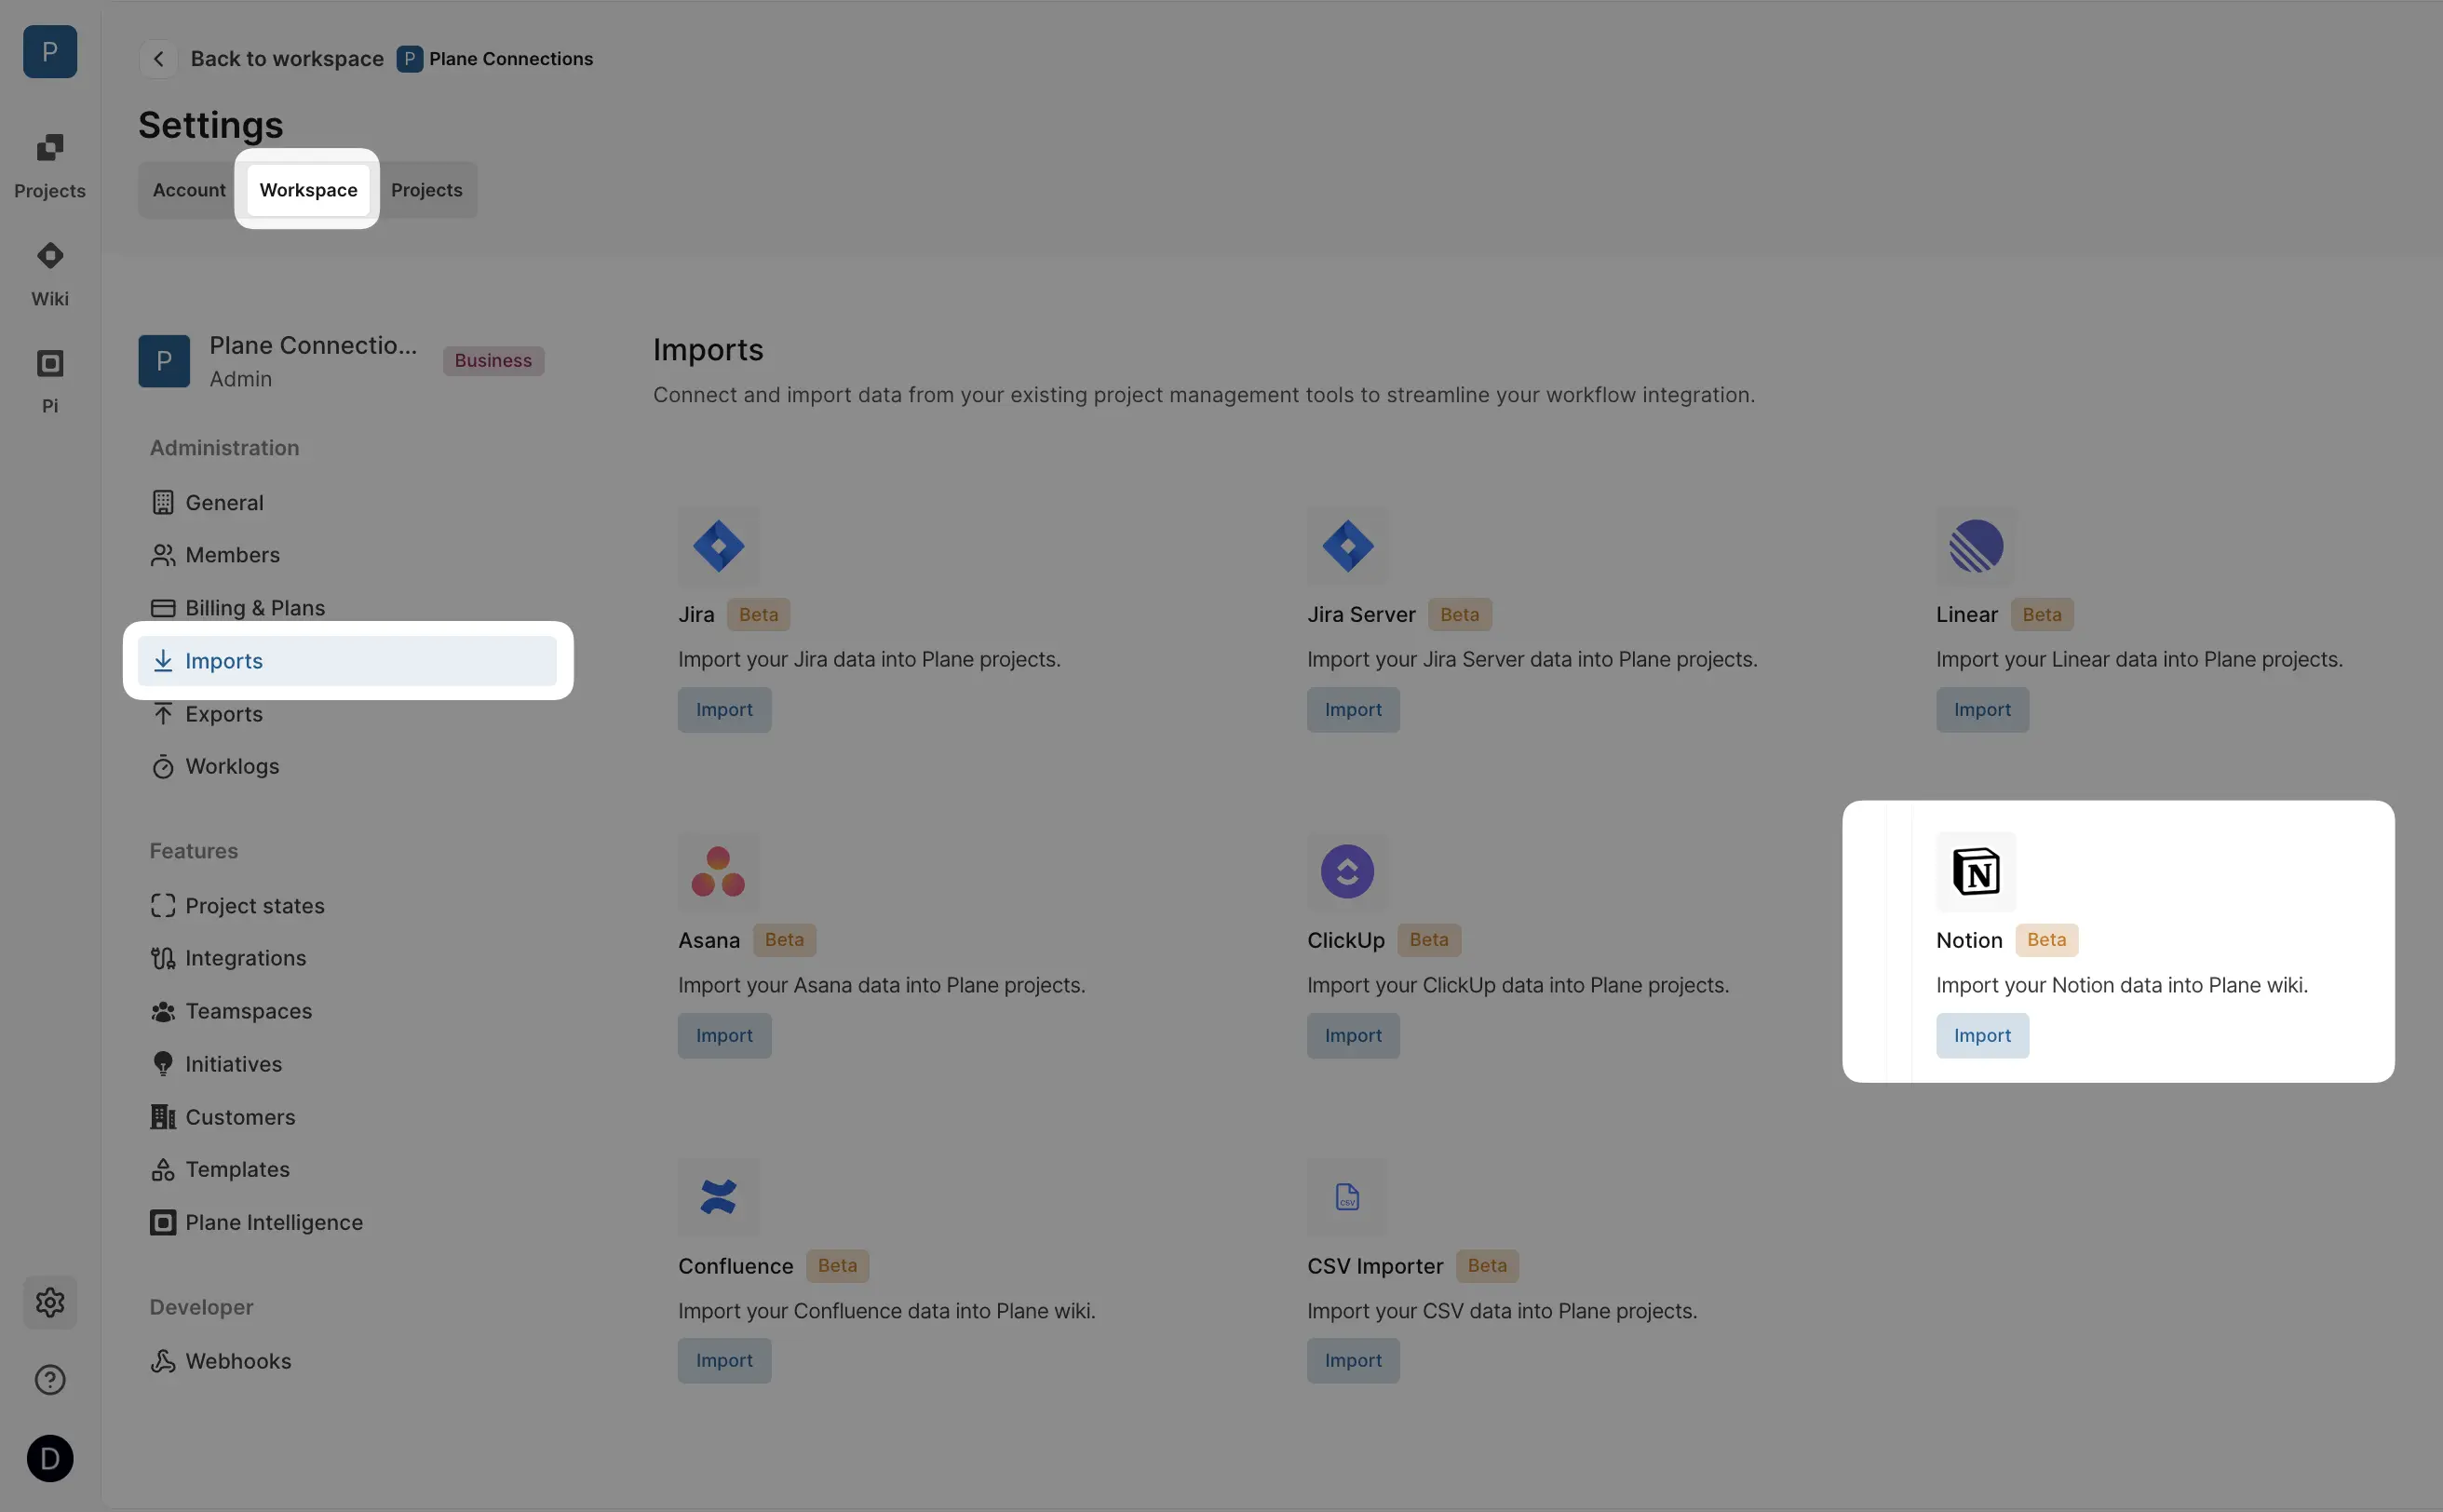Click the Jira Server logo icon
The image size is (2443, 1512).
point(1347,546)
